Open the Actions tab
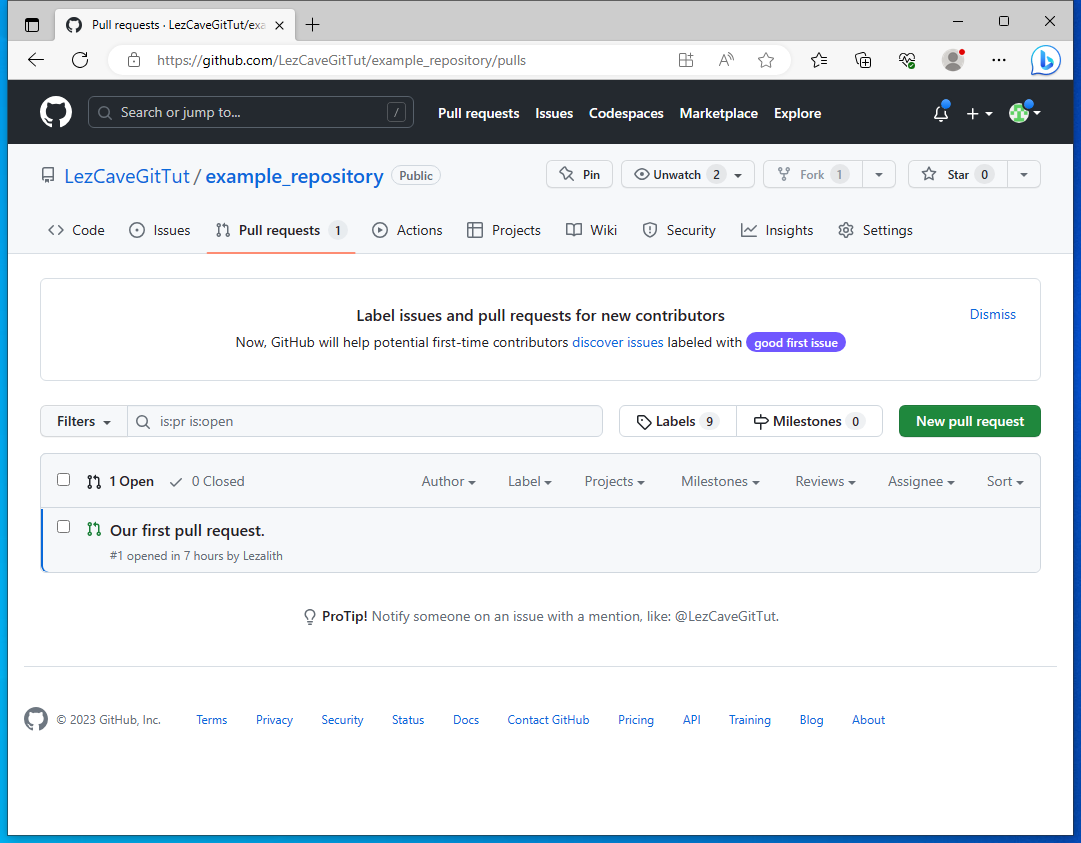 click(407, 230)
